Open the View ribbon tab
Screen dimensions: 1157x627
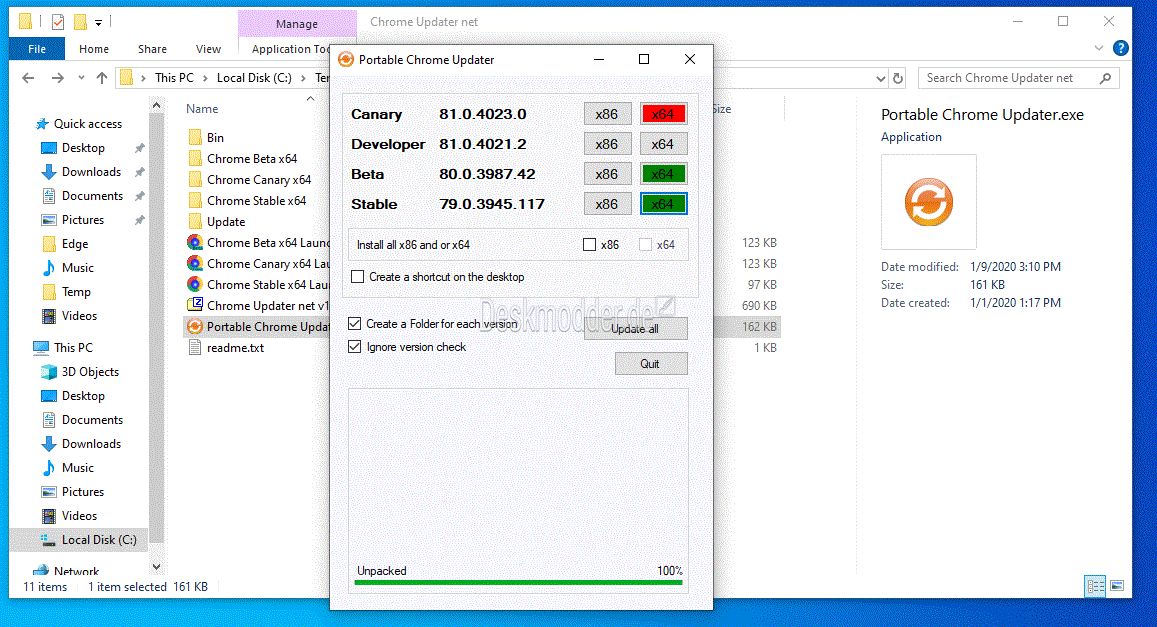click(x=208, y=49)
